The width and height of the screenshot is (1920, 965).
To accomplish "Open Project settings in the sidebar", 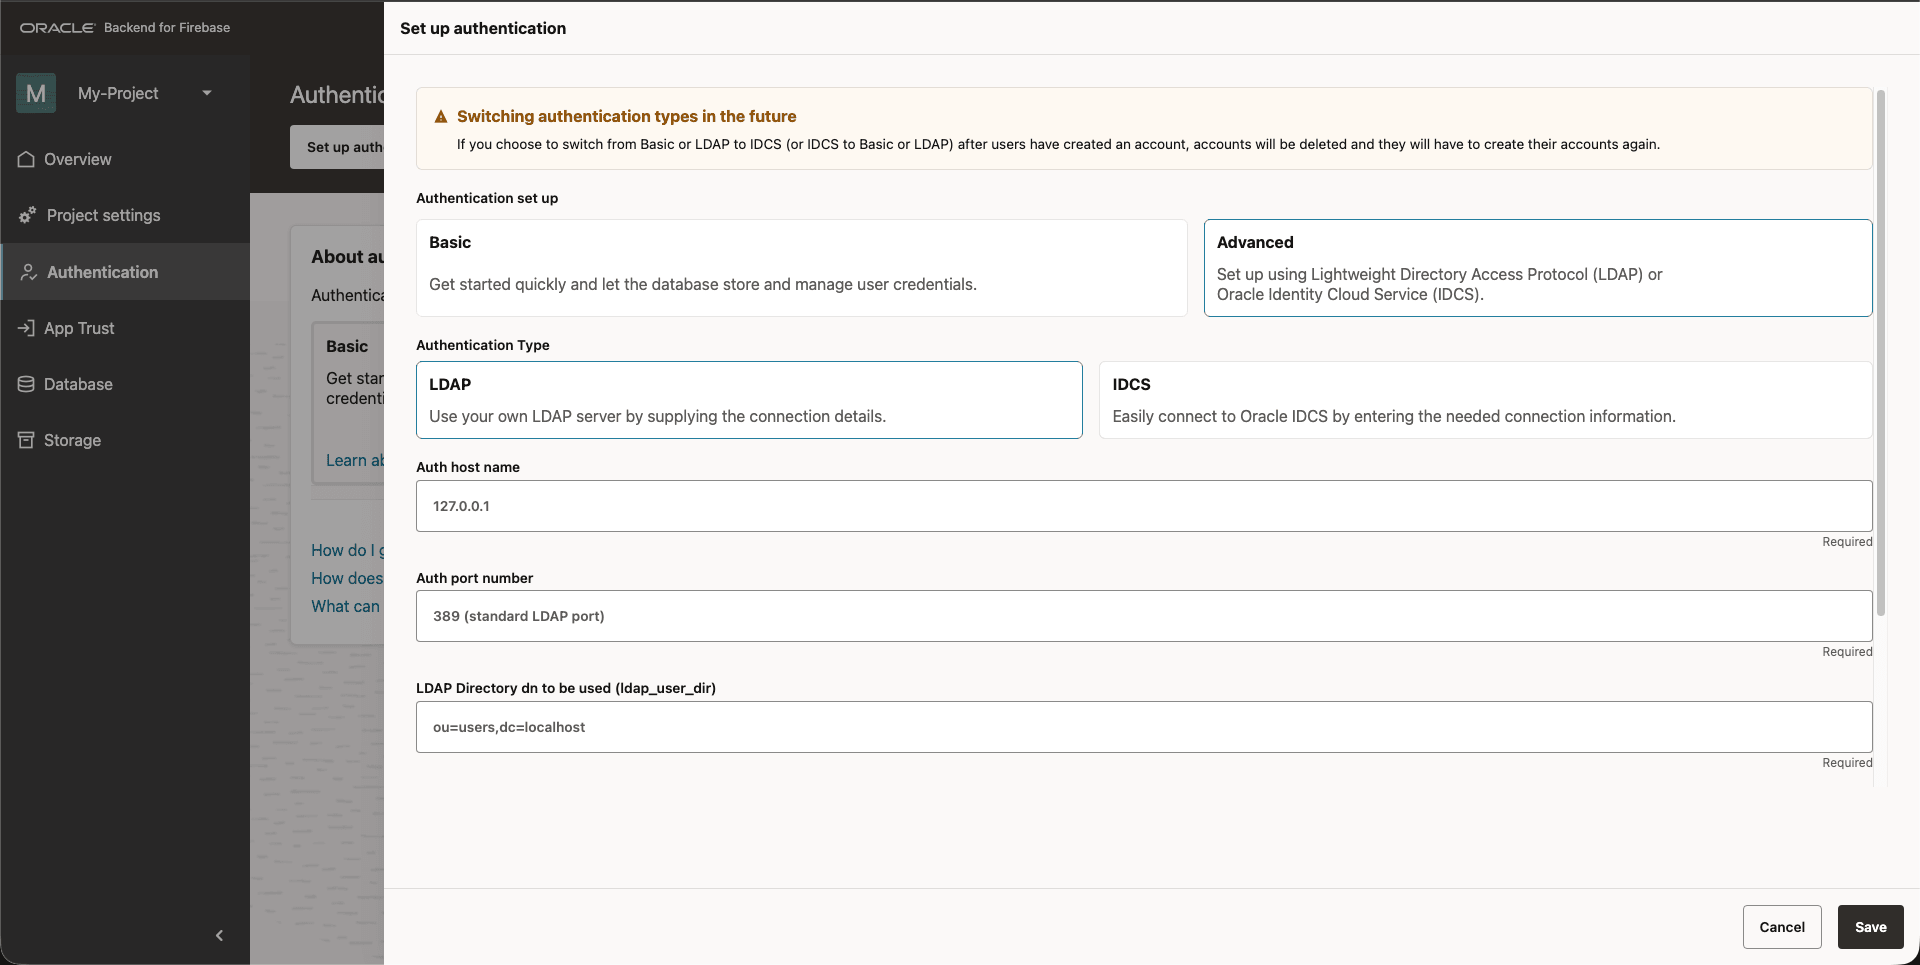I will [x=125, y=215].
